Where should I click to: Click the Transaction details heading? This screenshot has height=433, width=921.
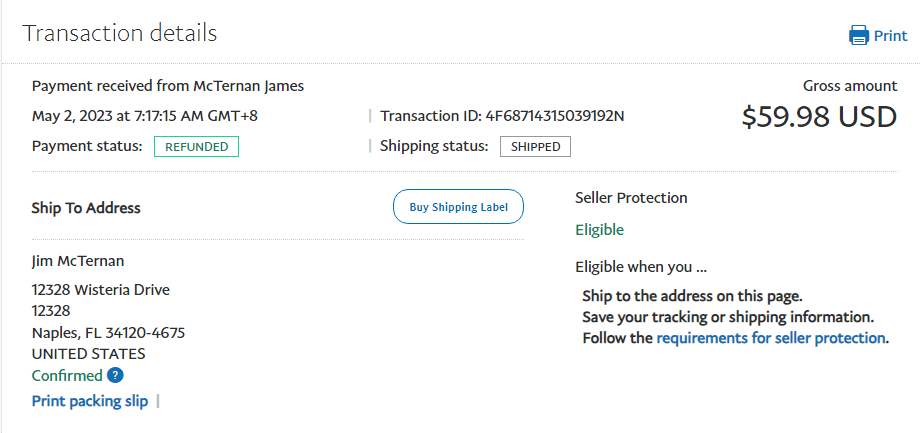119,33
